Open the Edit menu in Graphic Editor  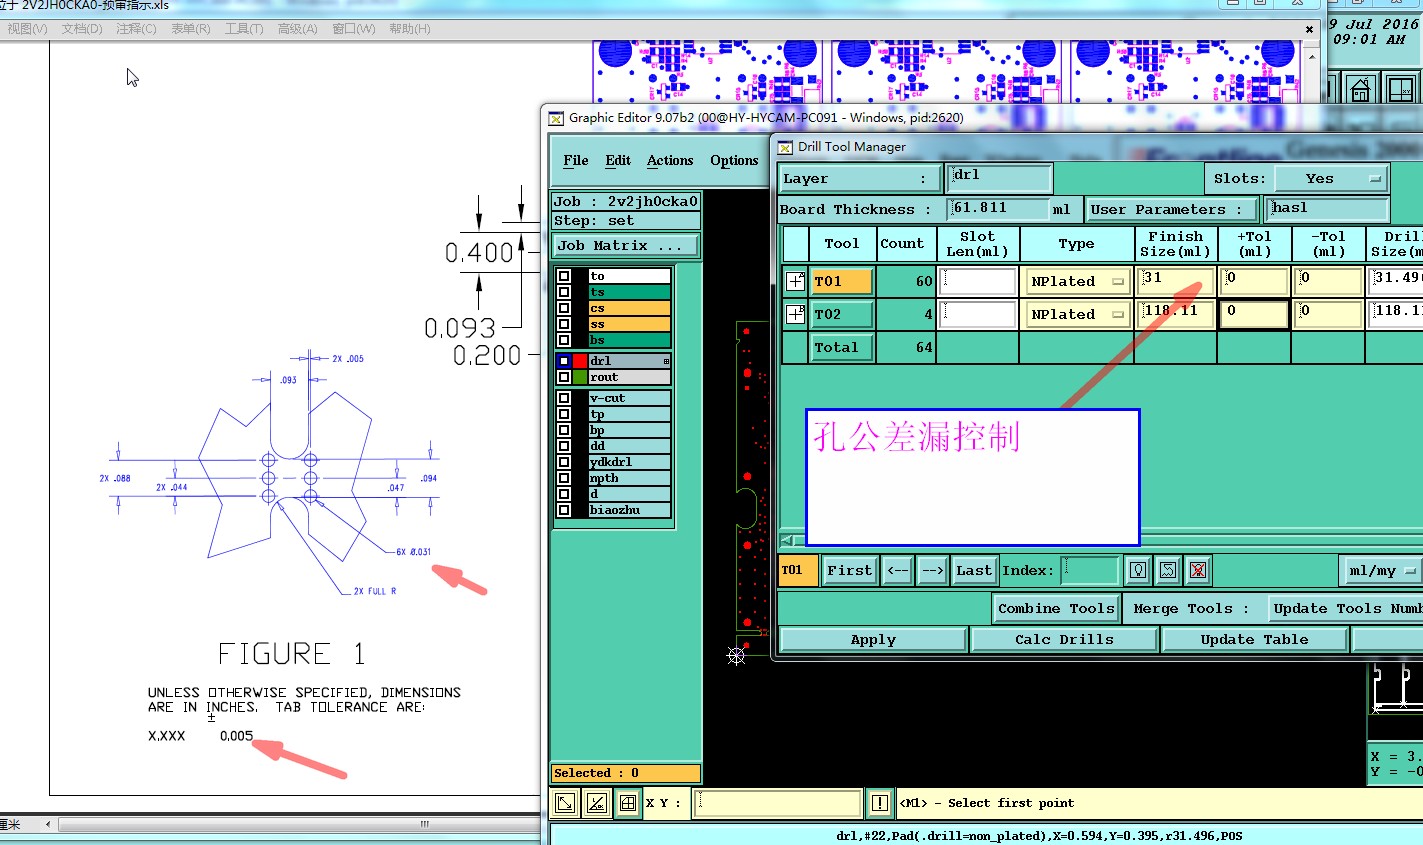(618, 160)
